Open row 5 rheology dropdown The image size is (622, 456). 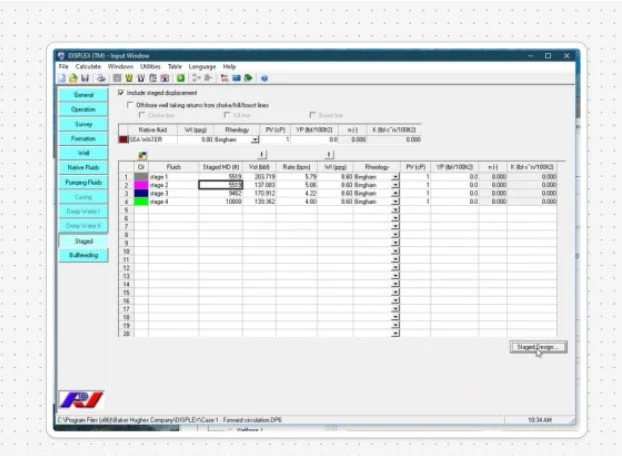coord(395,210)
